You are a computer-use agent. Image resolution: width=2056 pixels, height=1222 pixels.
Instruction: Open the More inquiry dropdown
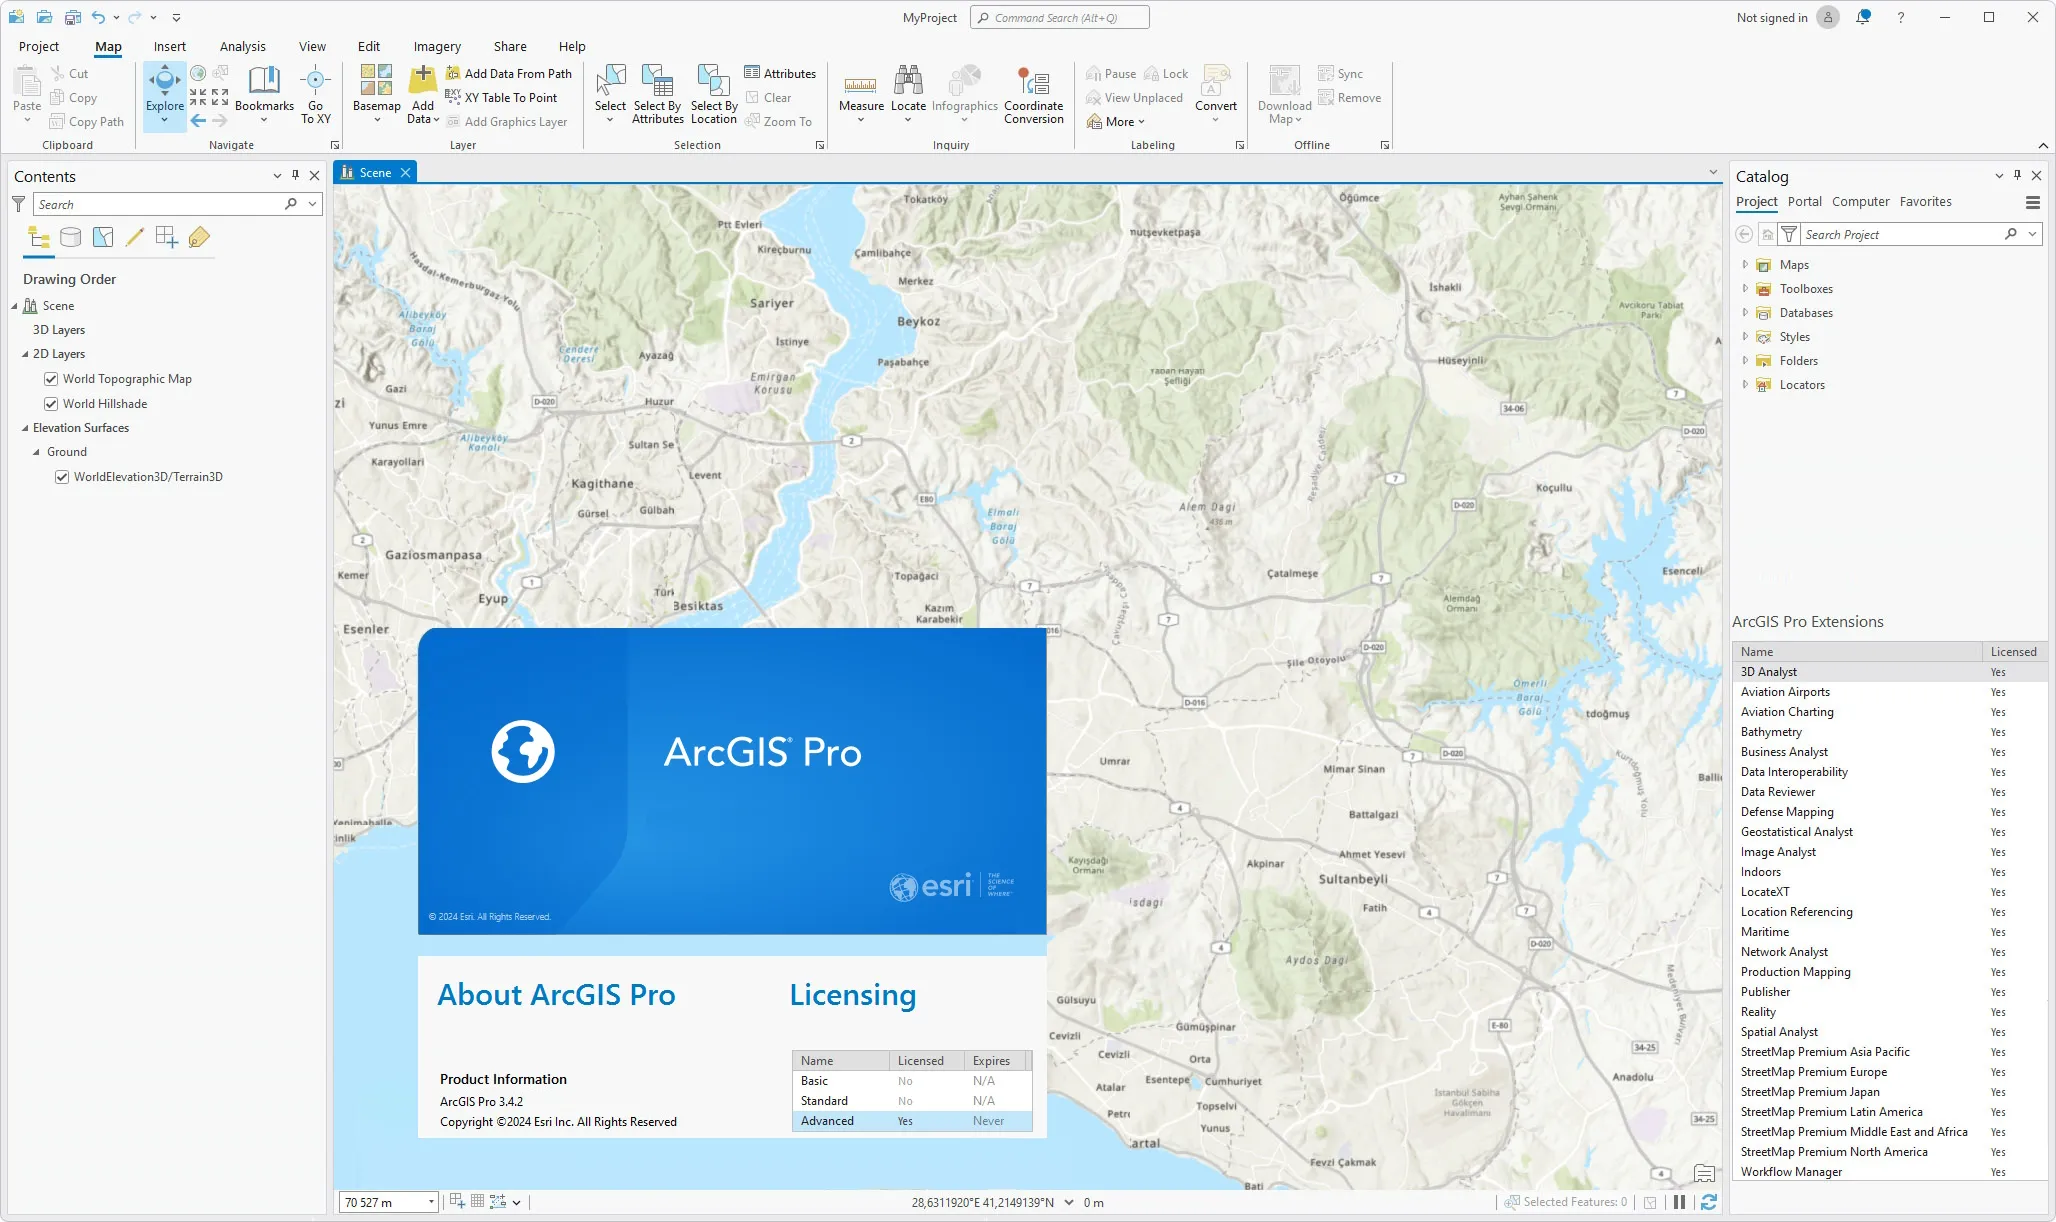coord(1115,122)
